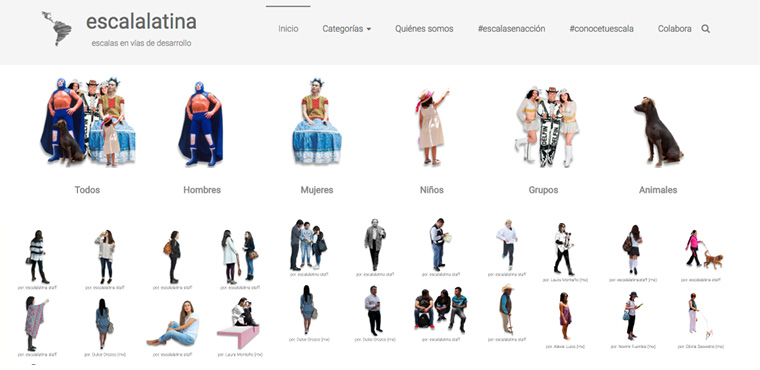Open the walking woman holding camera cutout
This screenshot has height=370, width=760.
564,249
